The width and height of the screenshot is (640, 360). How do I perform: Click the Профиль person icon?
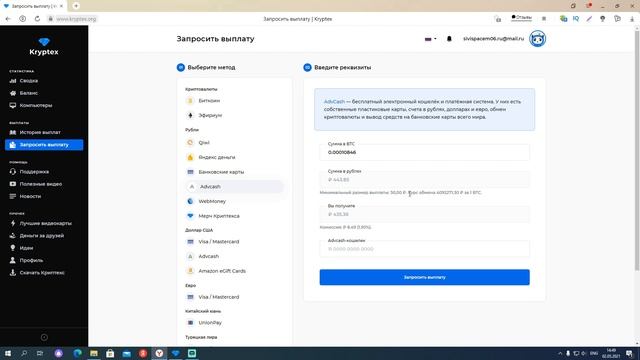click(13, 260)
